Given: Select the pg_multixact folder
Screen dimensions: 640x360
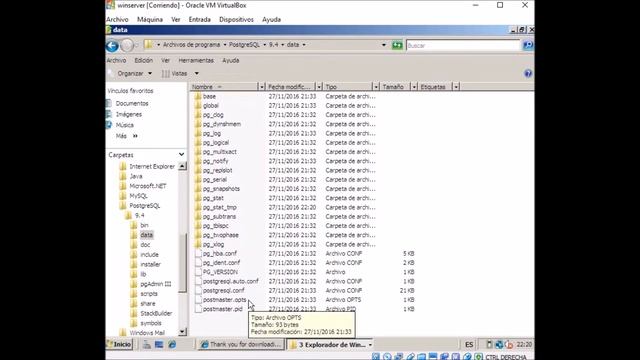Looking at the screenshot, I should pyautogui.click(x=220, y=152).
